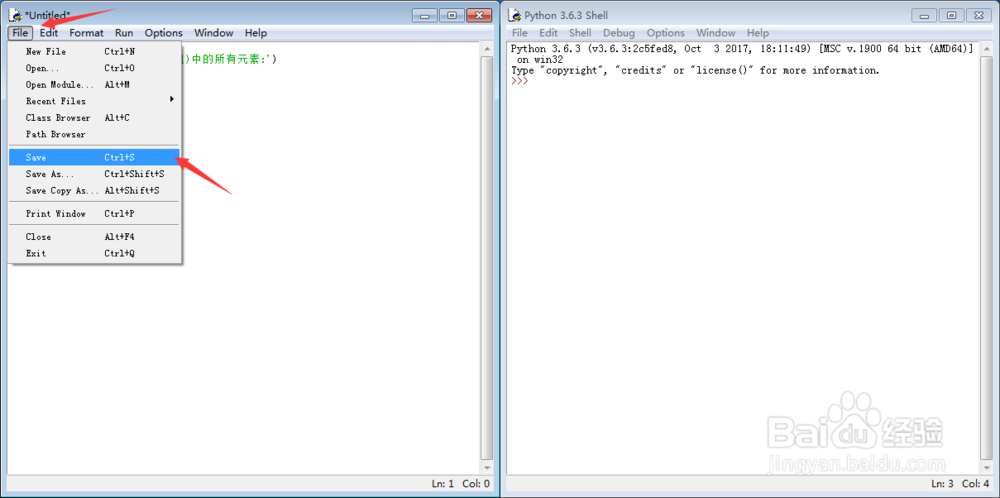This screenshot has width=1000, height=498.
Task: Select Print Window menu entry
Action: click(x=94, y=214)
